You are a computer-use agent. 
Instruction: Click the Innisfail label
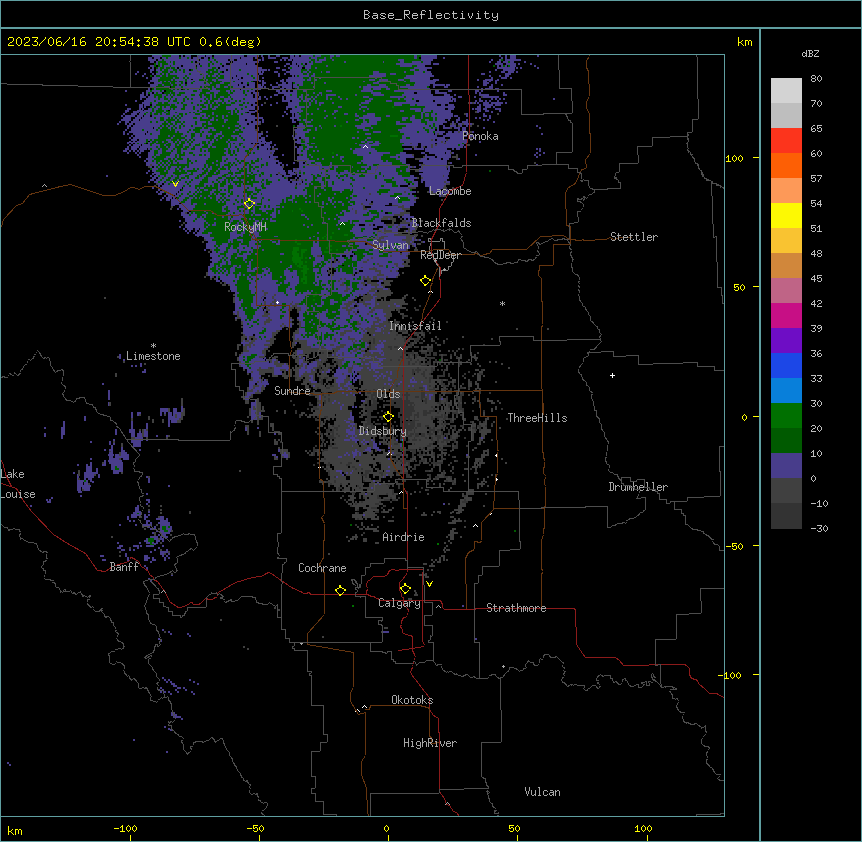(x=415, y=326)
